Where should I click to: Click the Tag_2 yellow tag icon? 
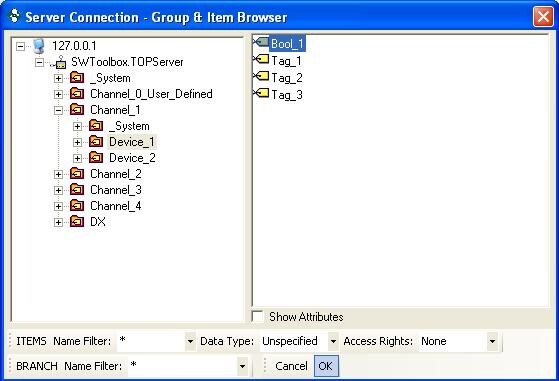(x=261, y=76)
